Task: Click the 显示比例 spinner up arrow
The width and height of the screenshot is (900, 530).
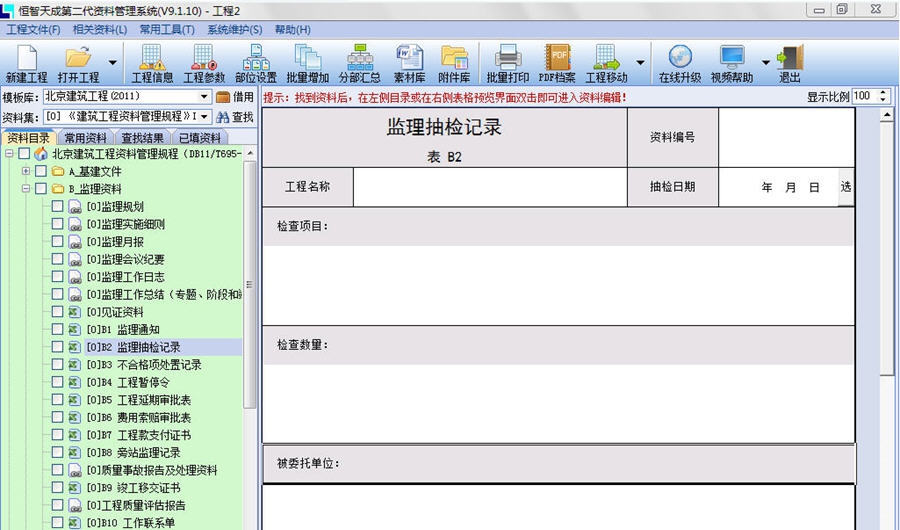Action: 885,93
